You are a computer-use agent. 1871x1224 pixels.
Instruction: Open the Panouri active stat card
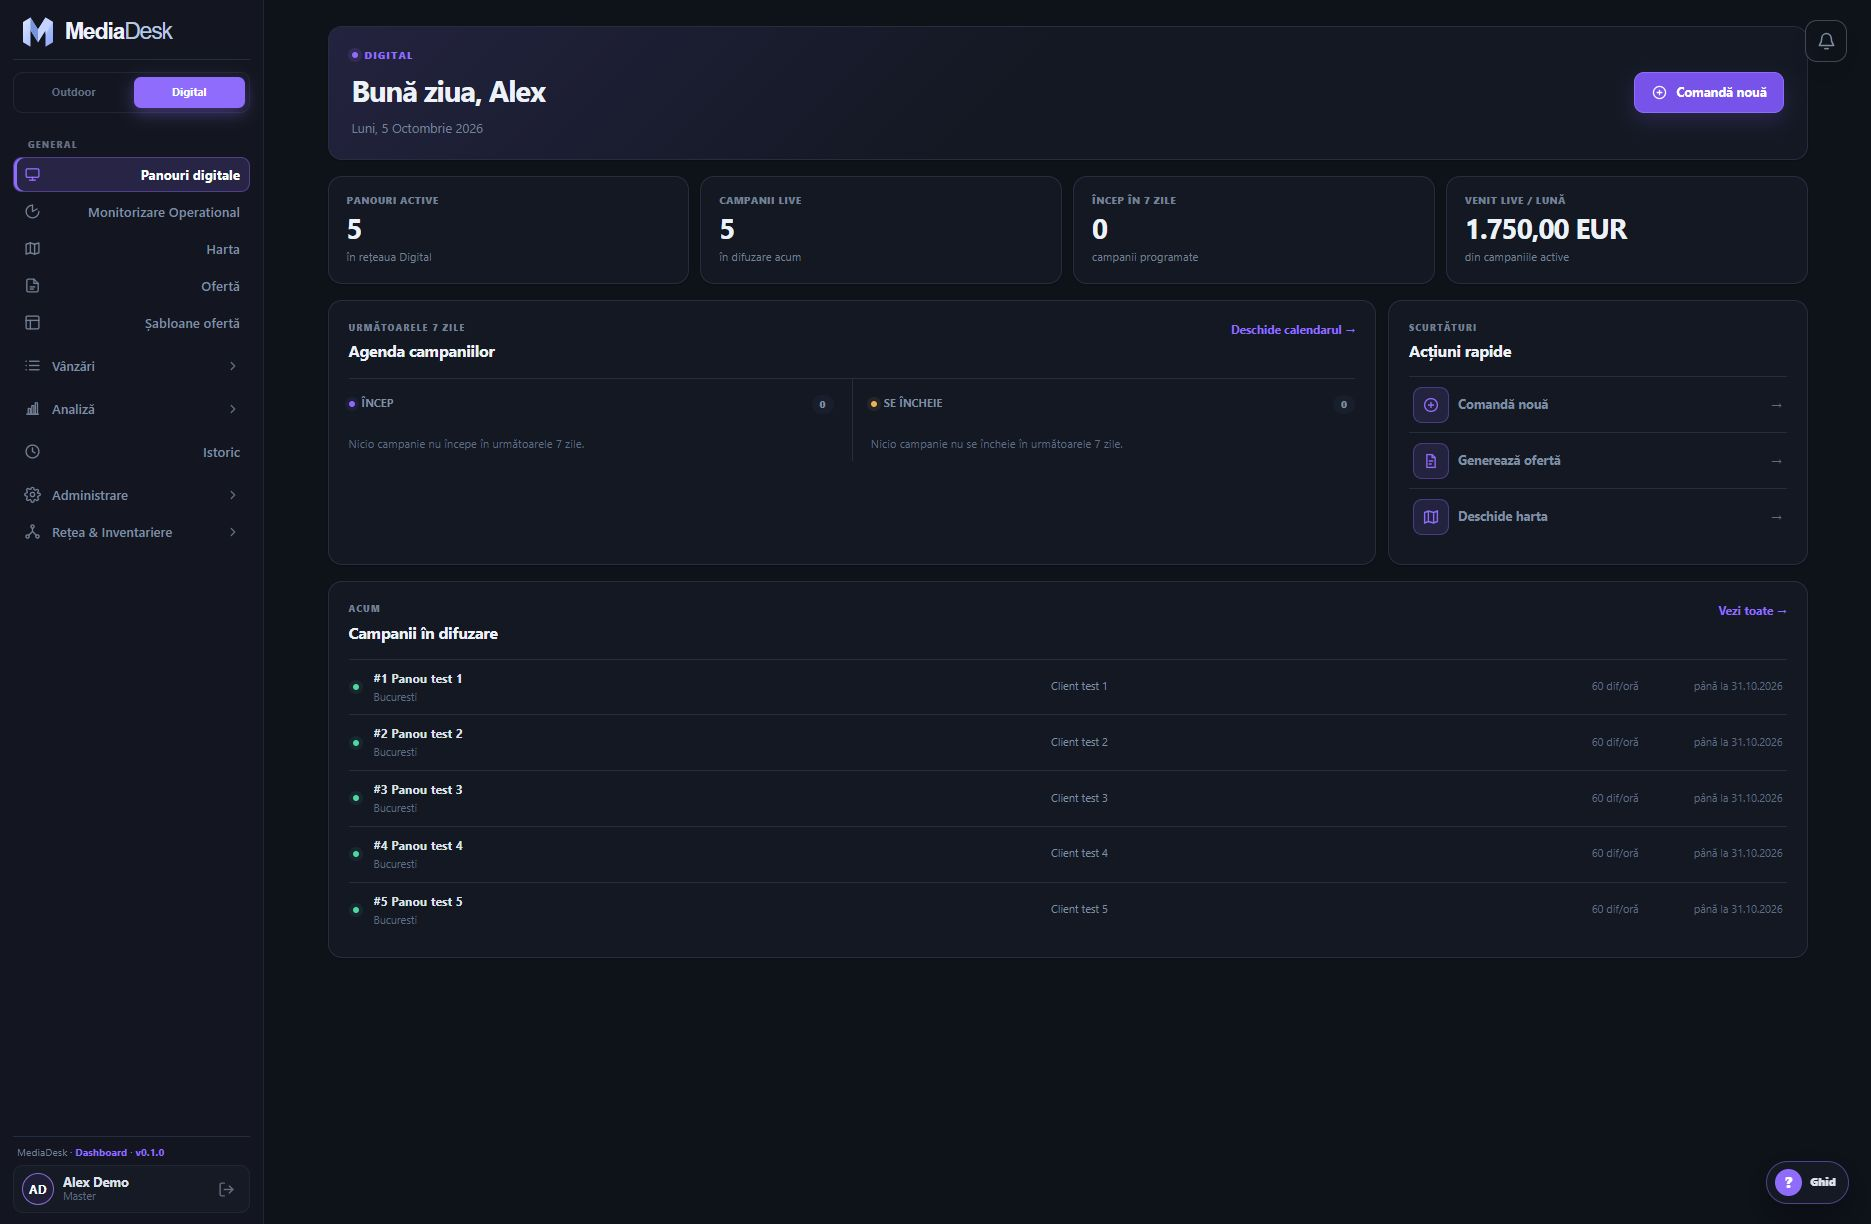(508, 230)
